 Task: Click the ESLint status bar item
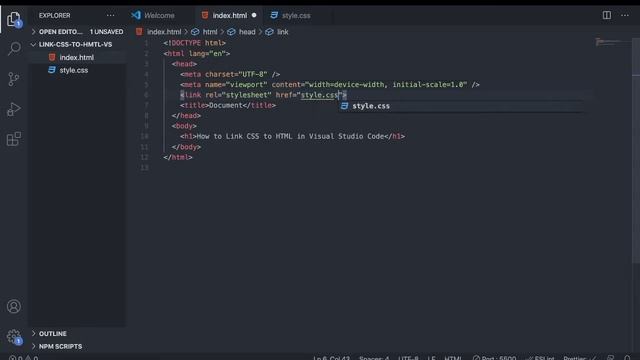click(x=540, y=358)
